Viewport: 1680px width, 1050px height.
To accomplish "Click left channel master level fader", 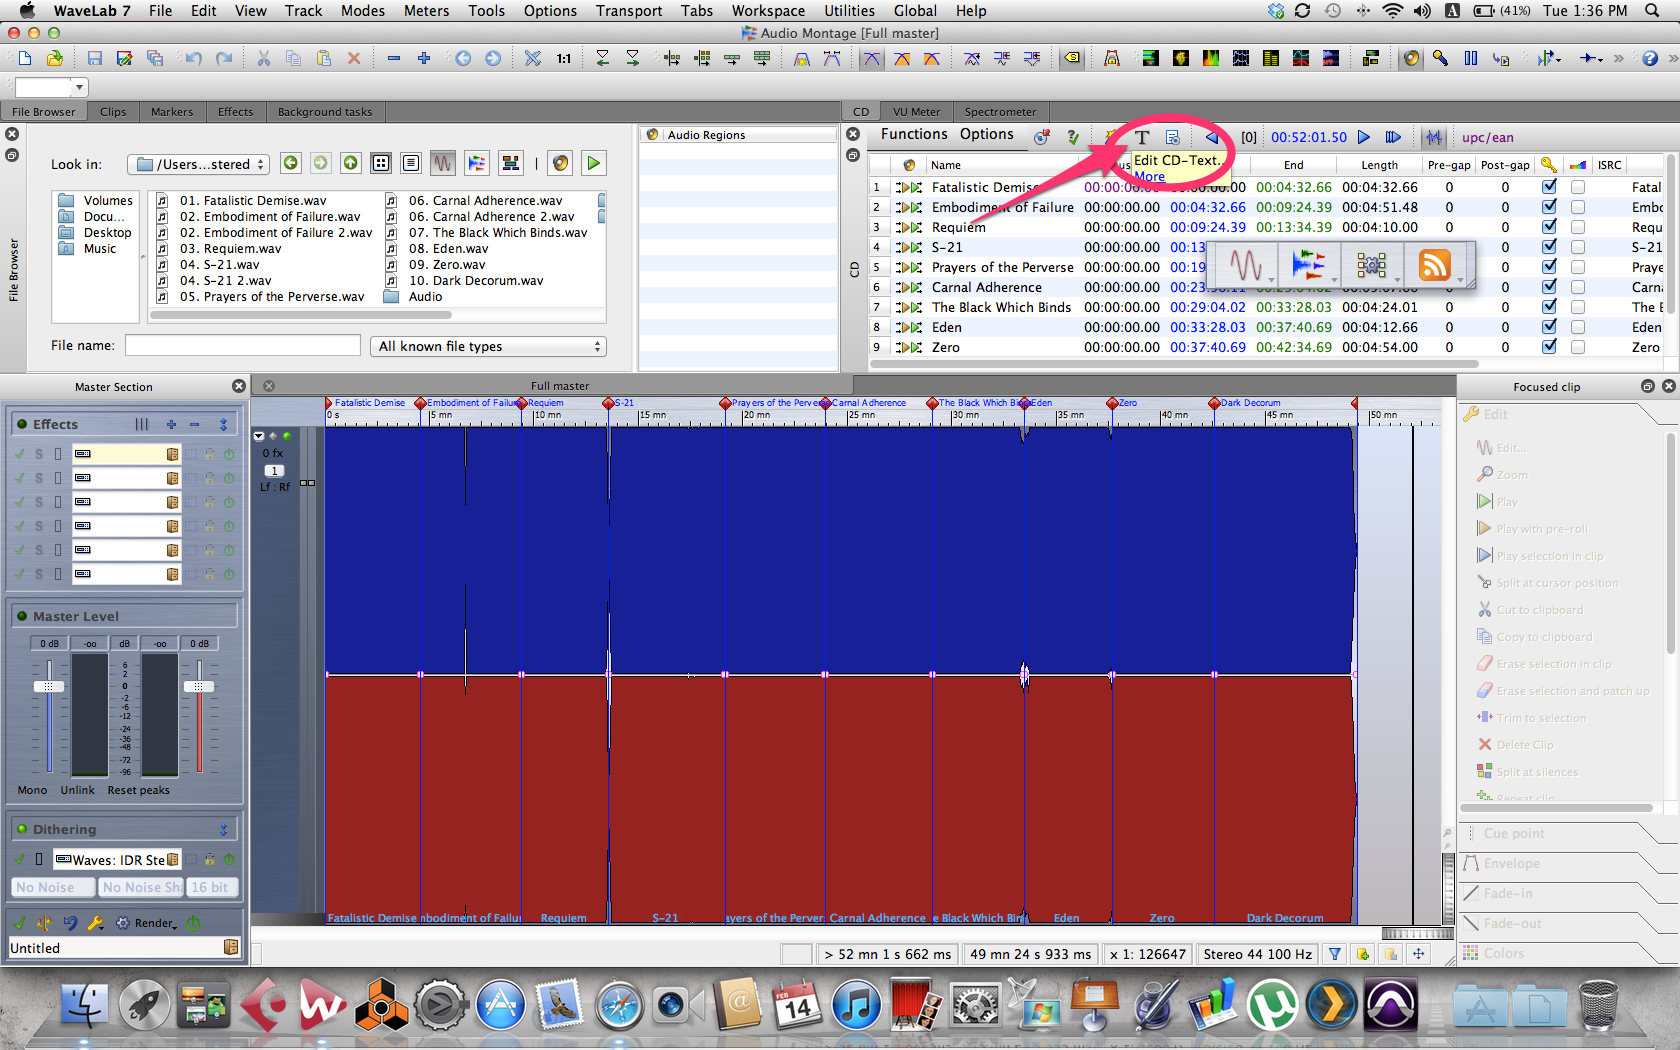I will pyautogui.click(x=49, y=686).
